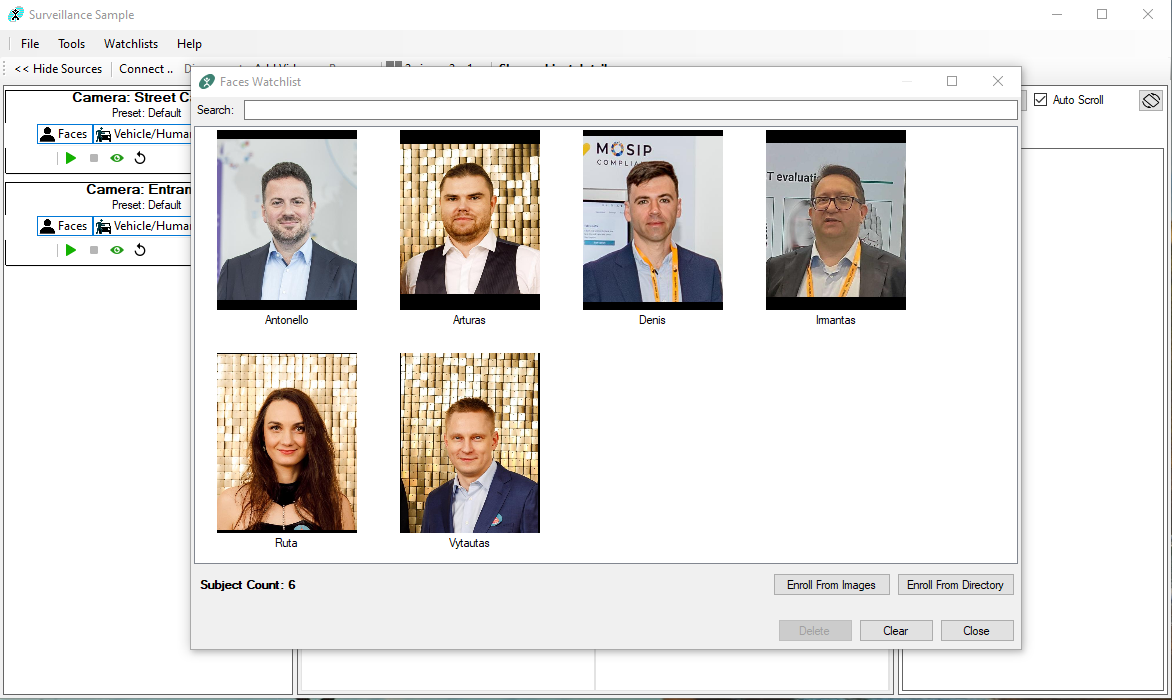Play the Street camera source
The image size is (1172, 700).
pyautogui.click(x=71, y=158)
